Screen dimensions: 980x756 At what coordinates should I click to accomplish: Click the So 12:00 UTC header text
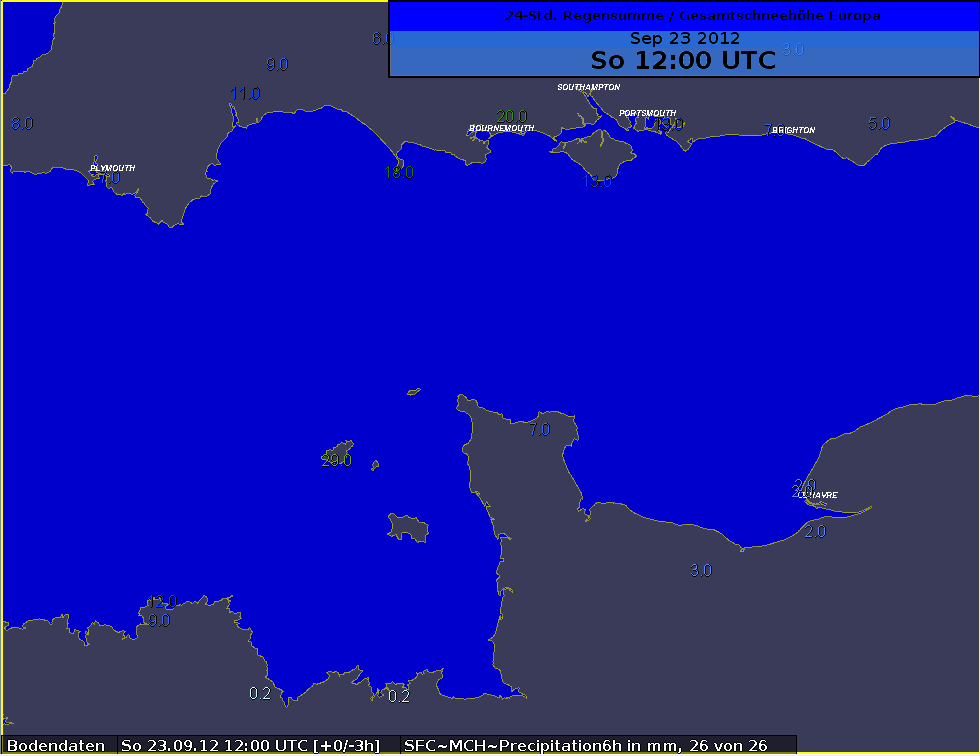pyautogui.click(x=684, y=60)
